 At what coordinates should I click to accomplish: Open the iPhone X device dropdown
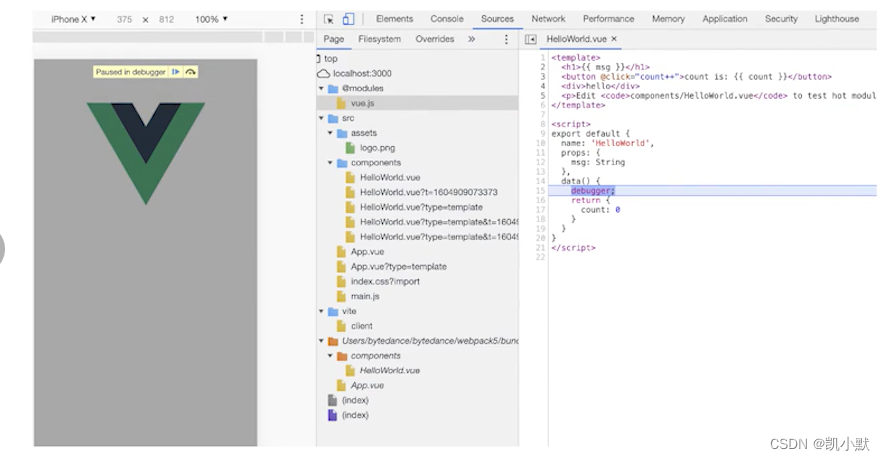(x=73, y=19)
